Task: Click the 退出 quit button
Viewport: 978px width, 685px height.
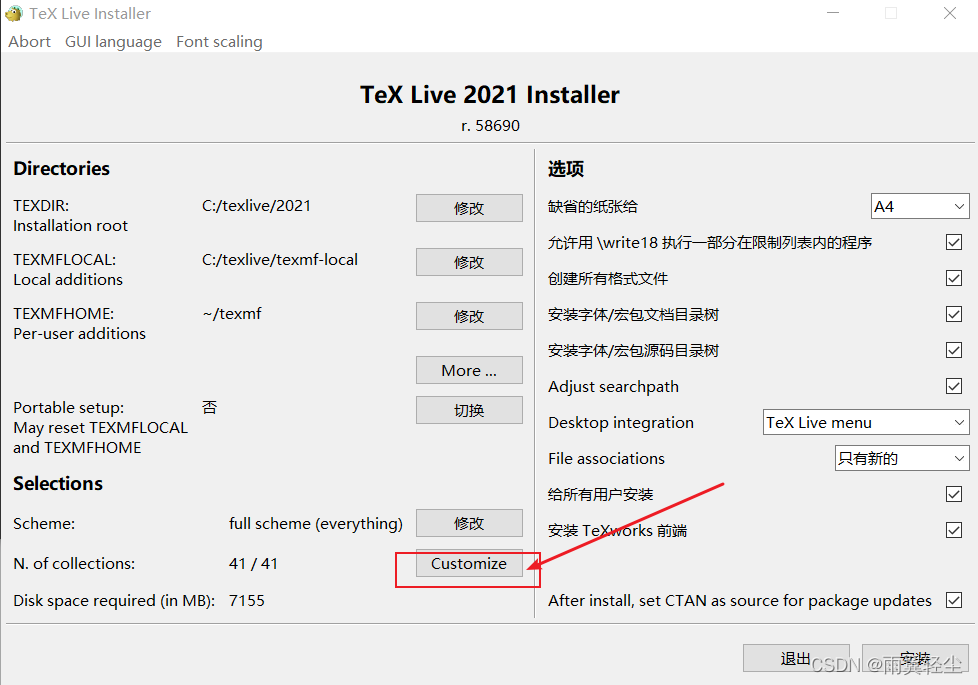Action: click(796, 658)
